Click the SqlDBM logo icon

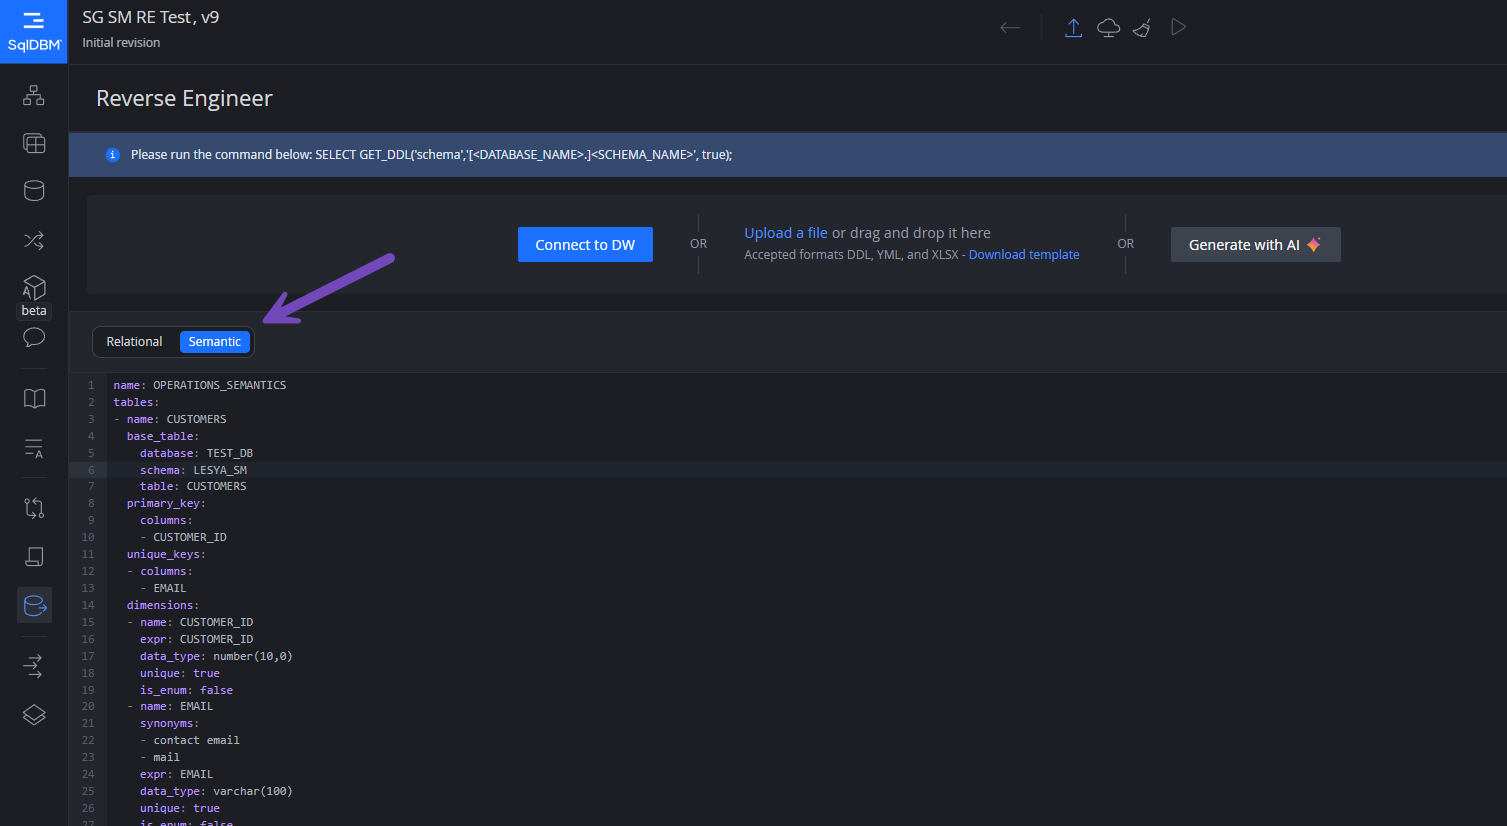click(34, 31)
